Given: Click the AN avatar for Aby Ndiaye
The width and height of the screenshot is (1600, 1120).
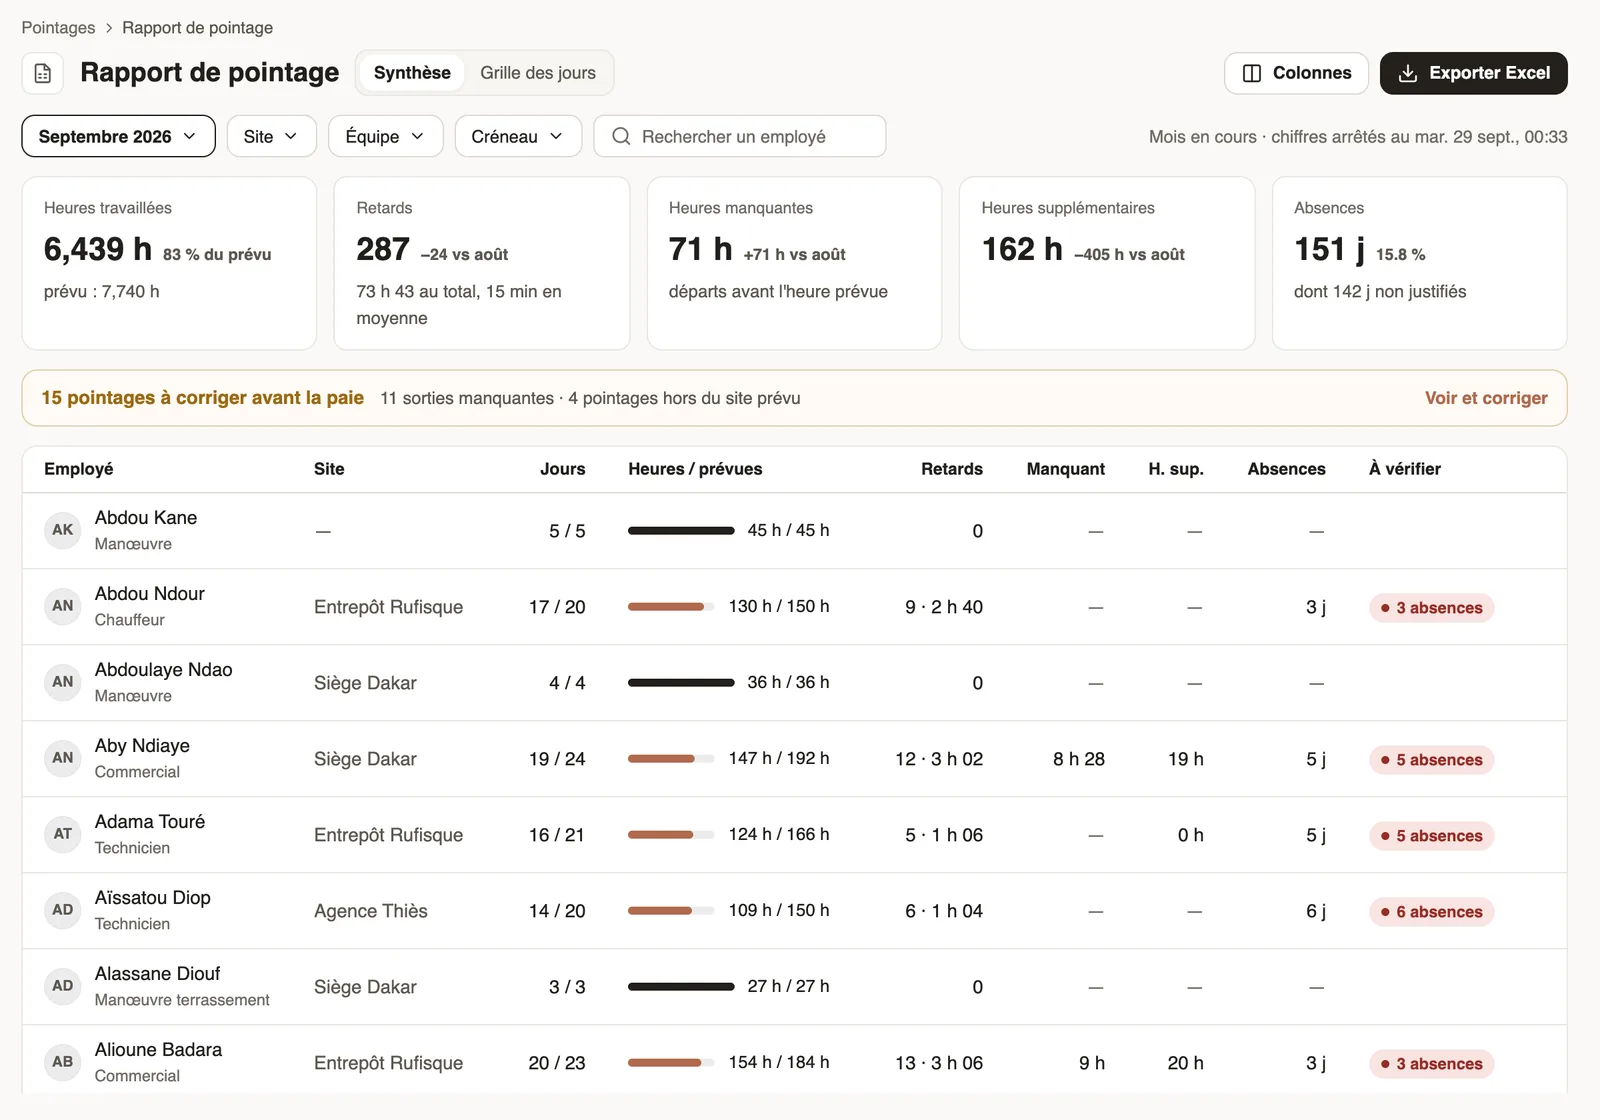Looking at the screenshot, I should [x=63, y=758].
